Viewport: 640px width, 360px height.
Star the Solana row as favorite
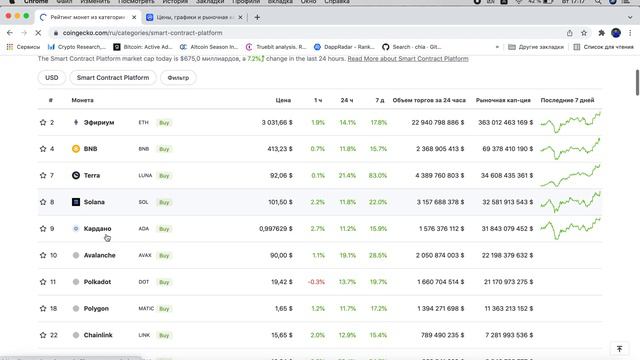pos(43,202)
